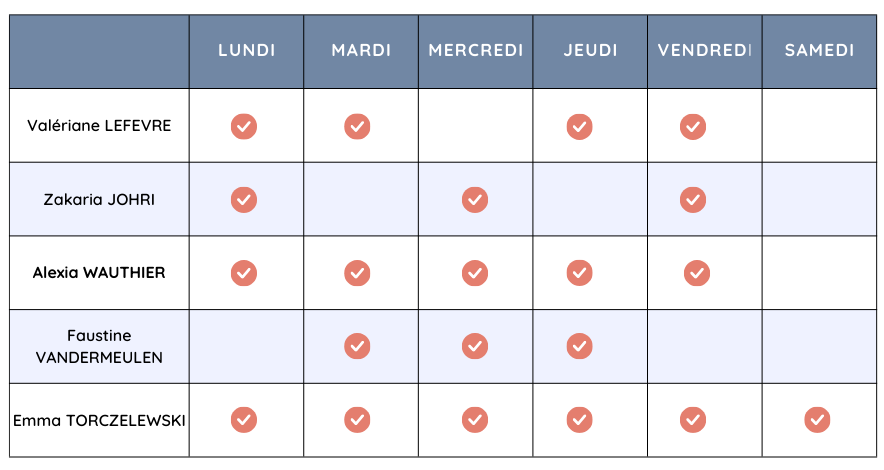
Task: Click Emma TORCZELEWSKI's Samedi checkmark
Action: click(x=817, y=420)
